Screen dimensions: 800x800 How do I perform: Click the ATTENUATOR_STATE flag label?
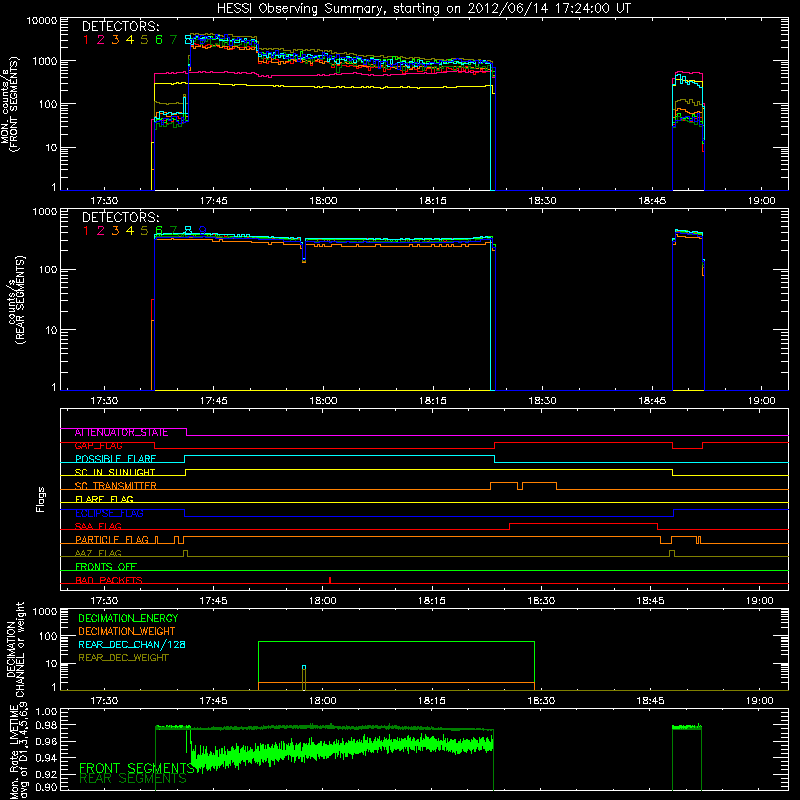click(x=121, y=432)
